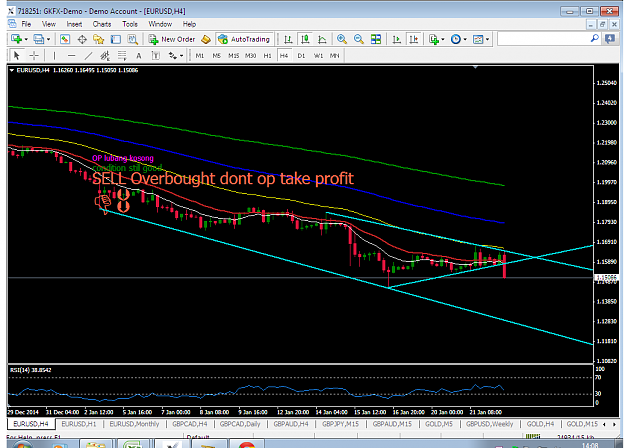This screenshot has height=448, width=625.
Task: Click the Tile Windows icon
Action: pos(376,39)
